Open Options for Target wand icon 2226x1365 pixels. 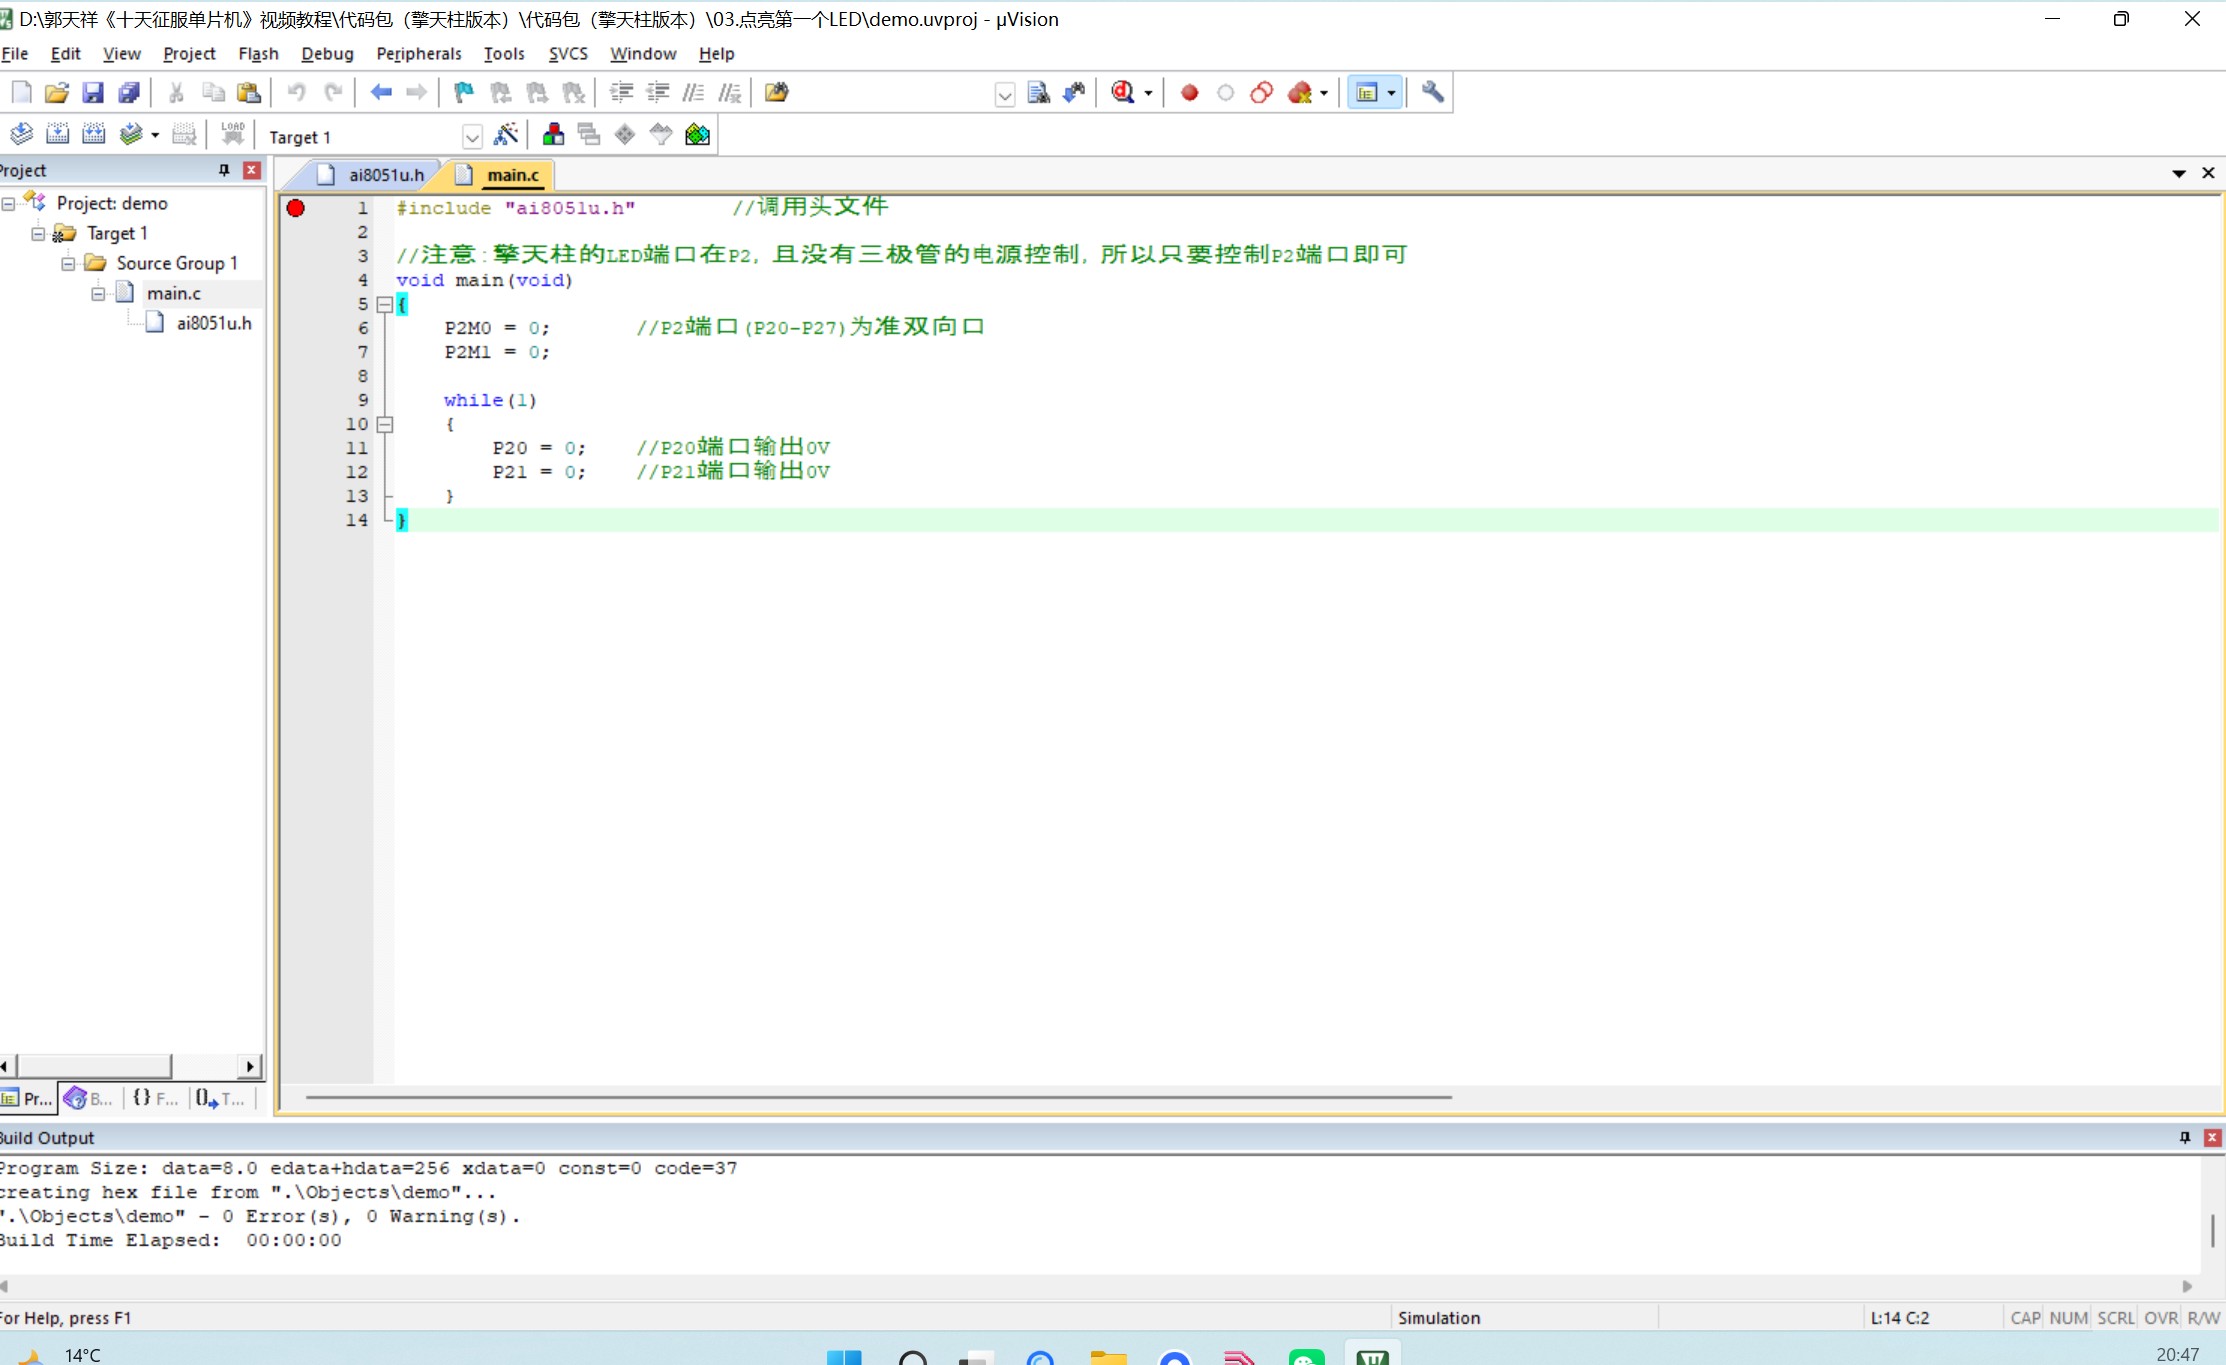click(506, 134)
